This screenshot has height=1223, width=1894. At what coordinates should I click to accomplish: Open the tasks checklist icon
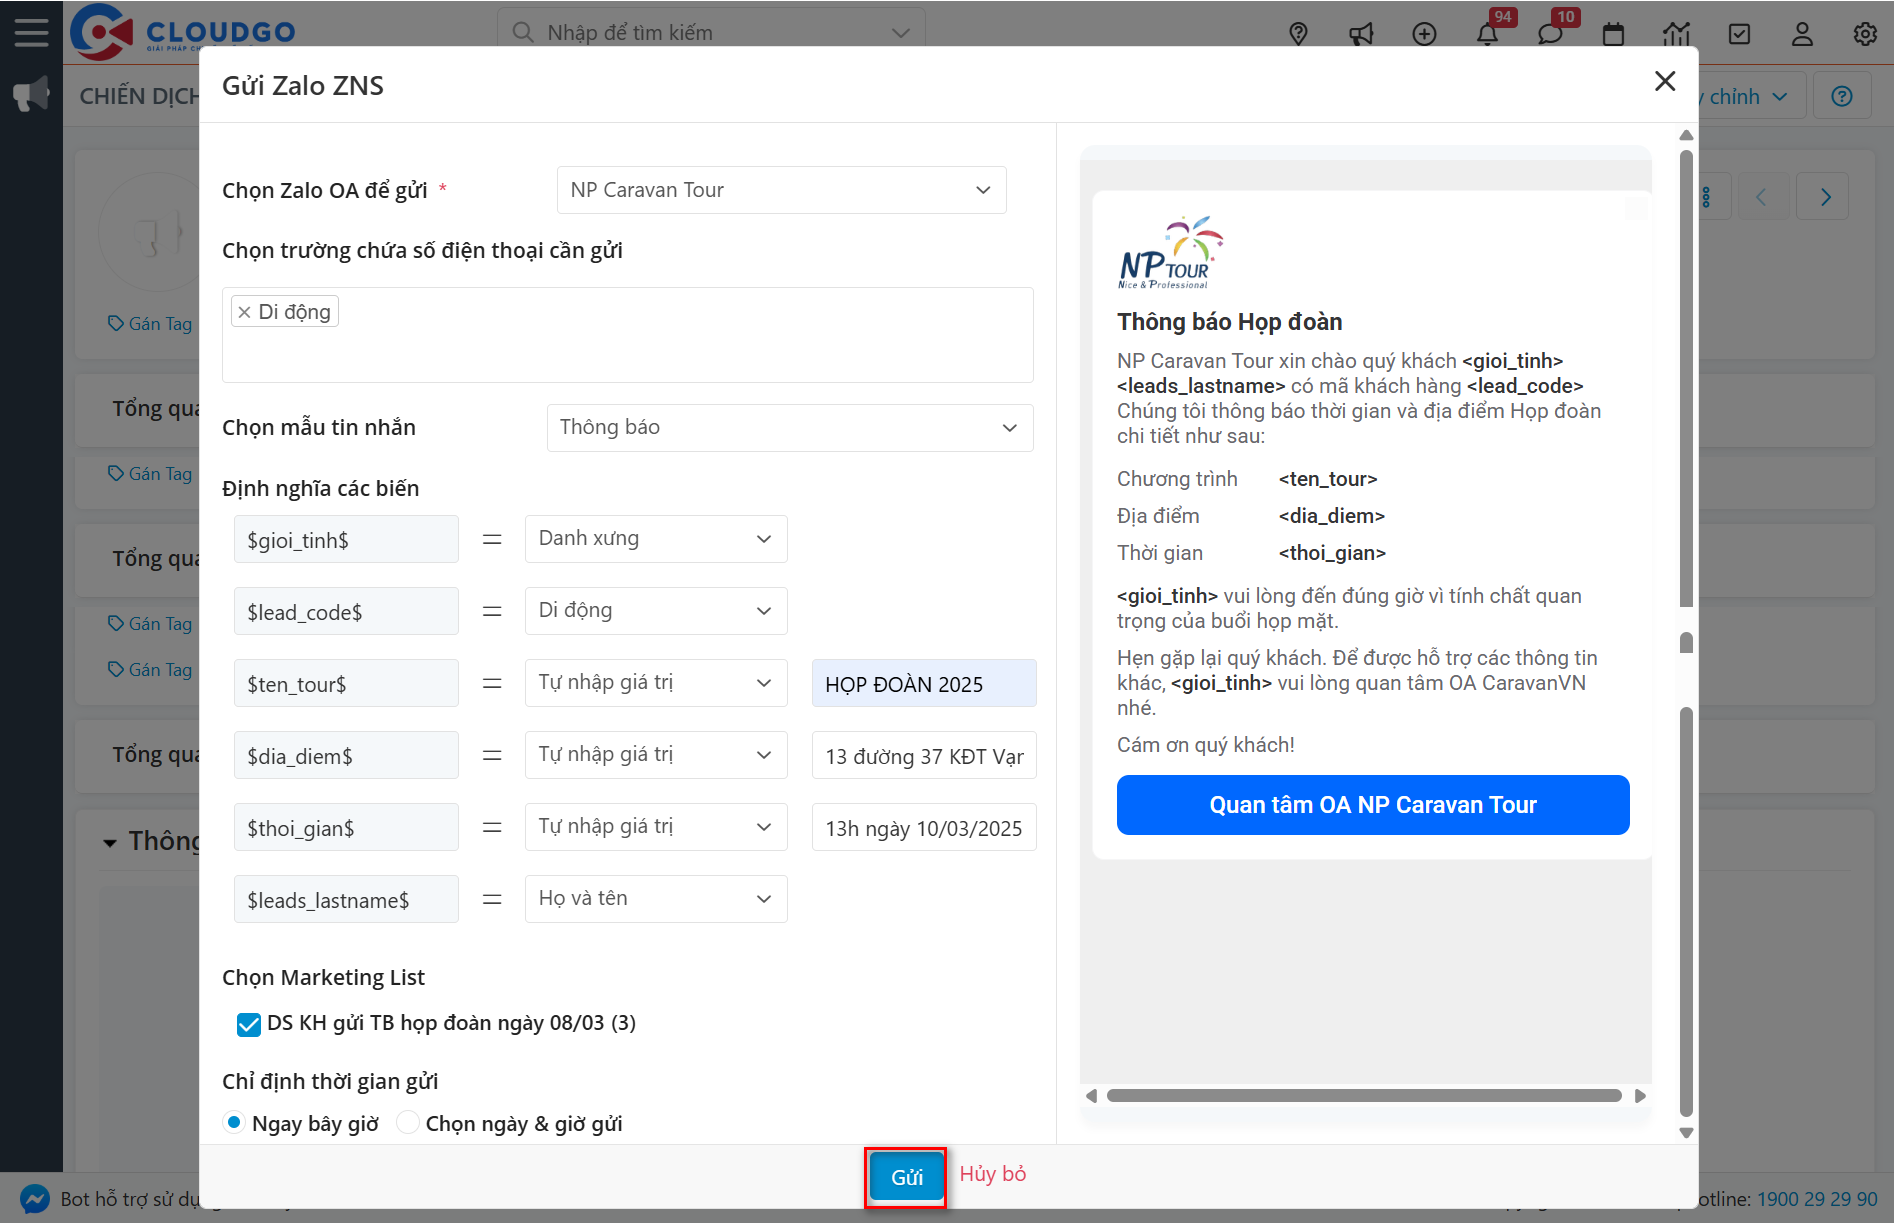coord(1739,33)
